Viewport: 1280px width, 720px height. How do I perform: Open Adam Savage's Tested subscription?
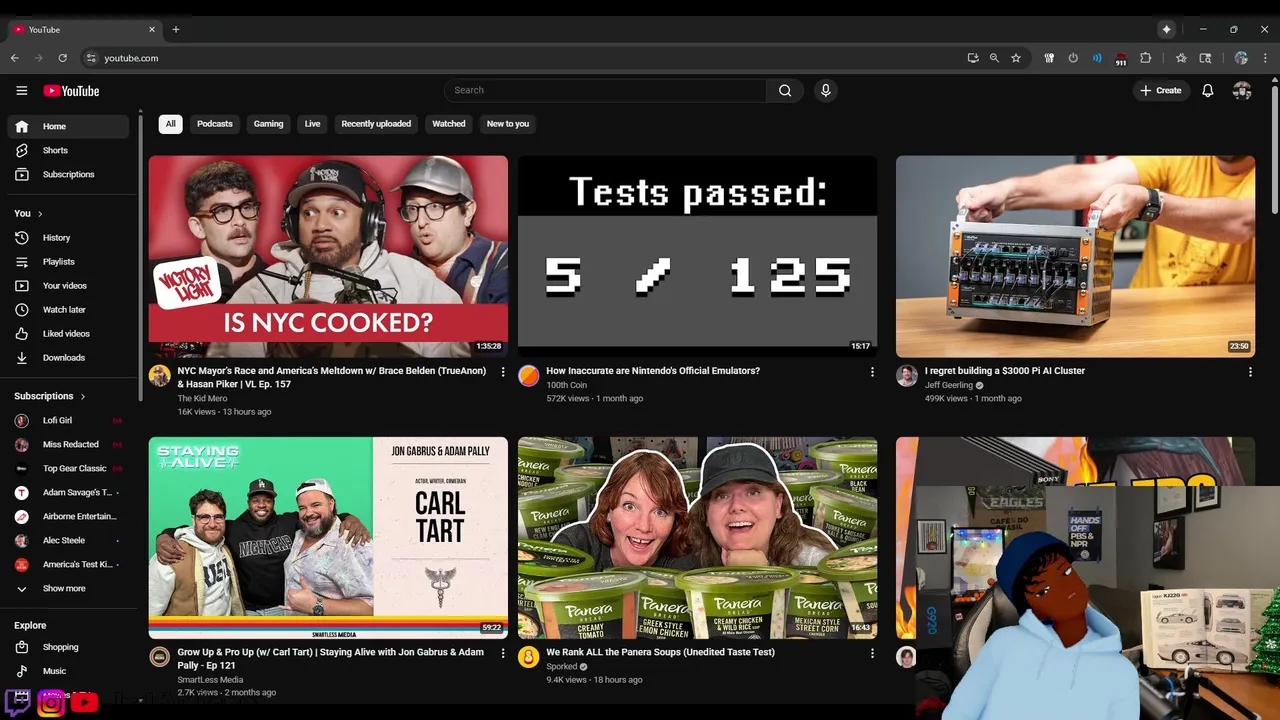coord(68,492)
